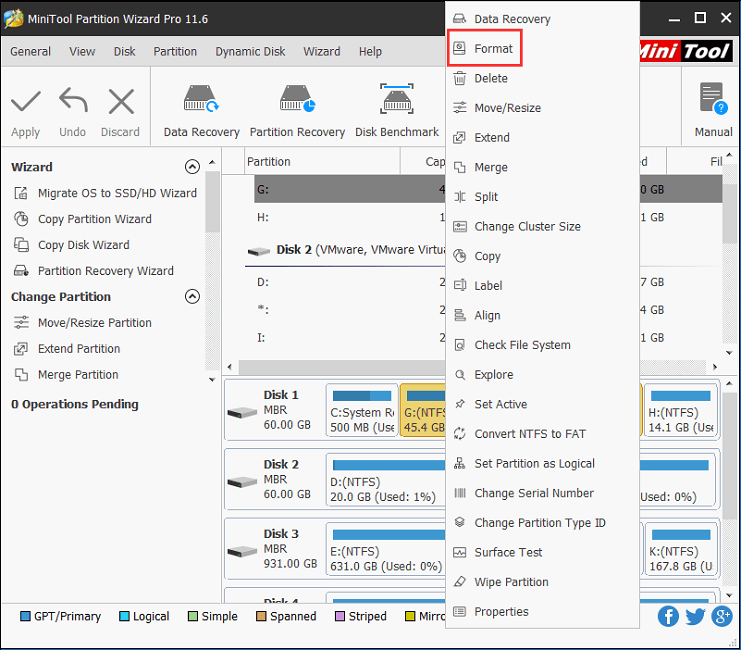Select the D:(NTFS) partition on Disk 2
The image size is (741, 650).
pyautogui.click(x=385, y=482)
